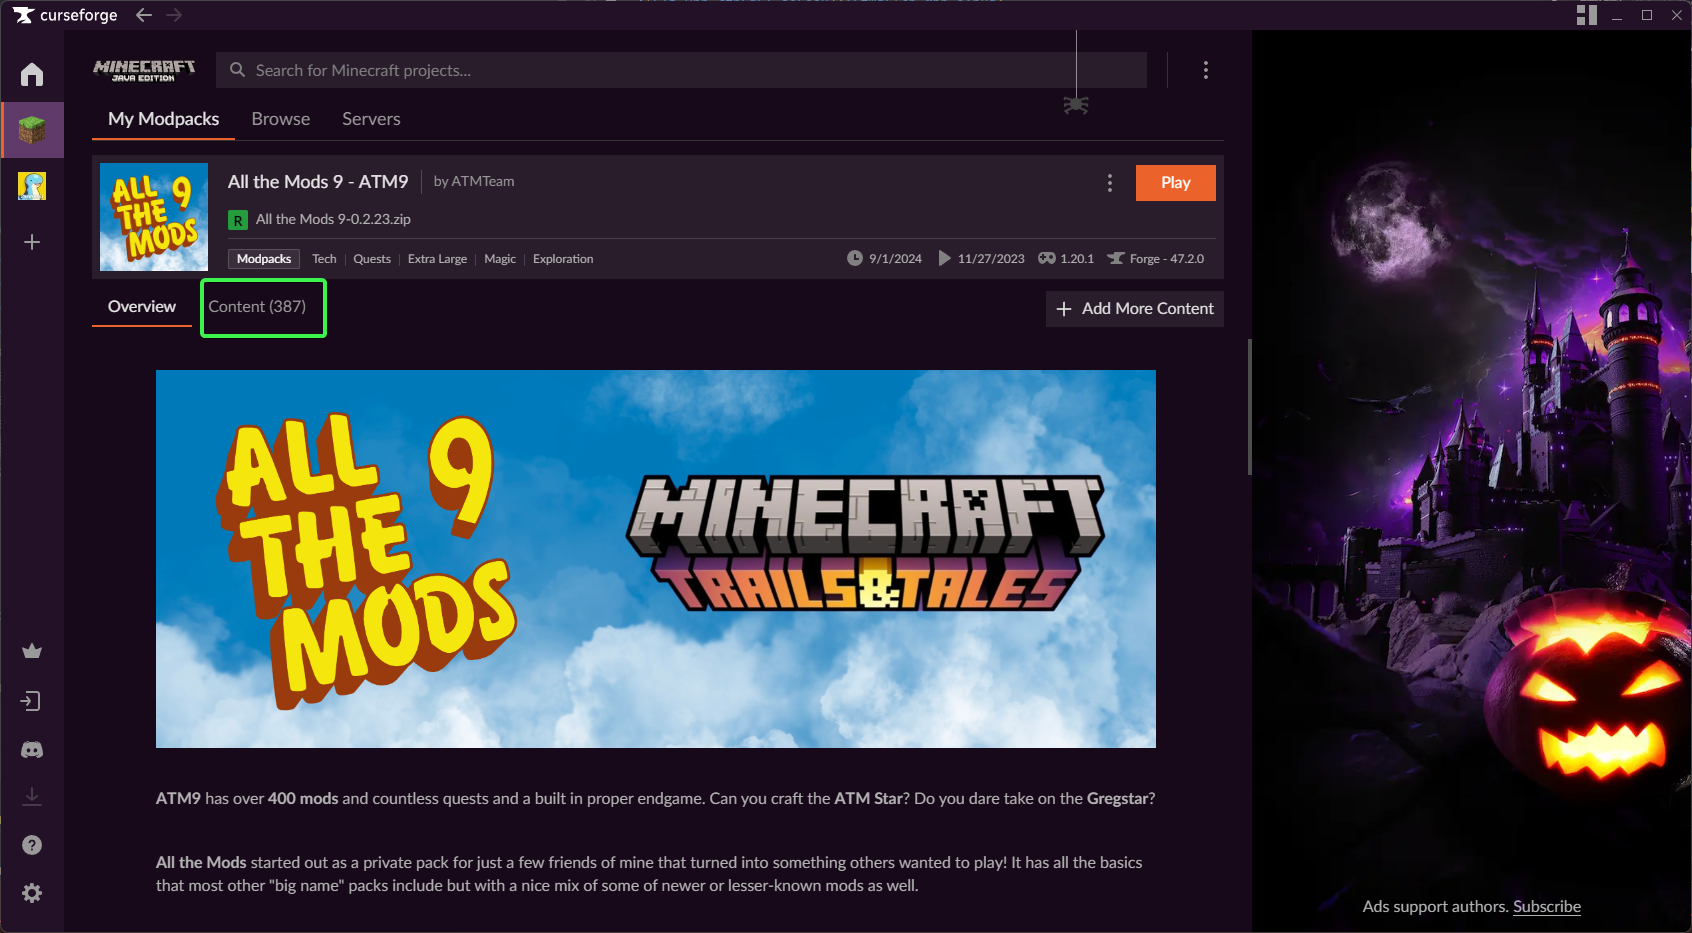Click the content area vertical scrollbar

pyautogui.click(x=1250, y=406)
